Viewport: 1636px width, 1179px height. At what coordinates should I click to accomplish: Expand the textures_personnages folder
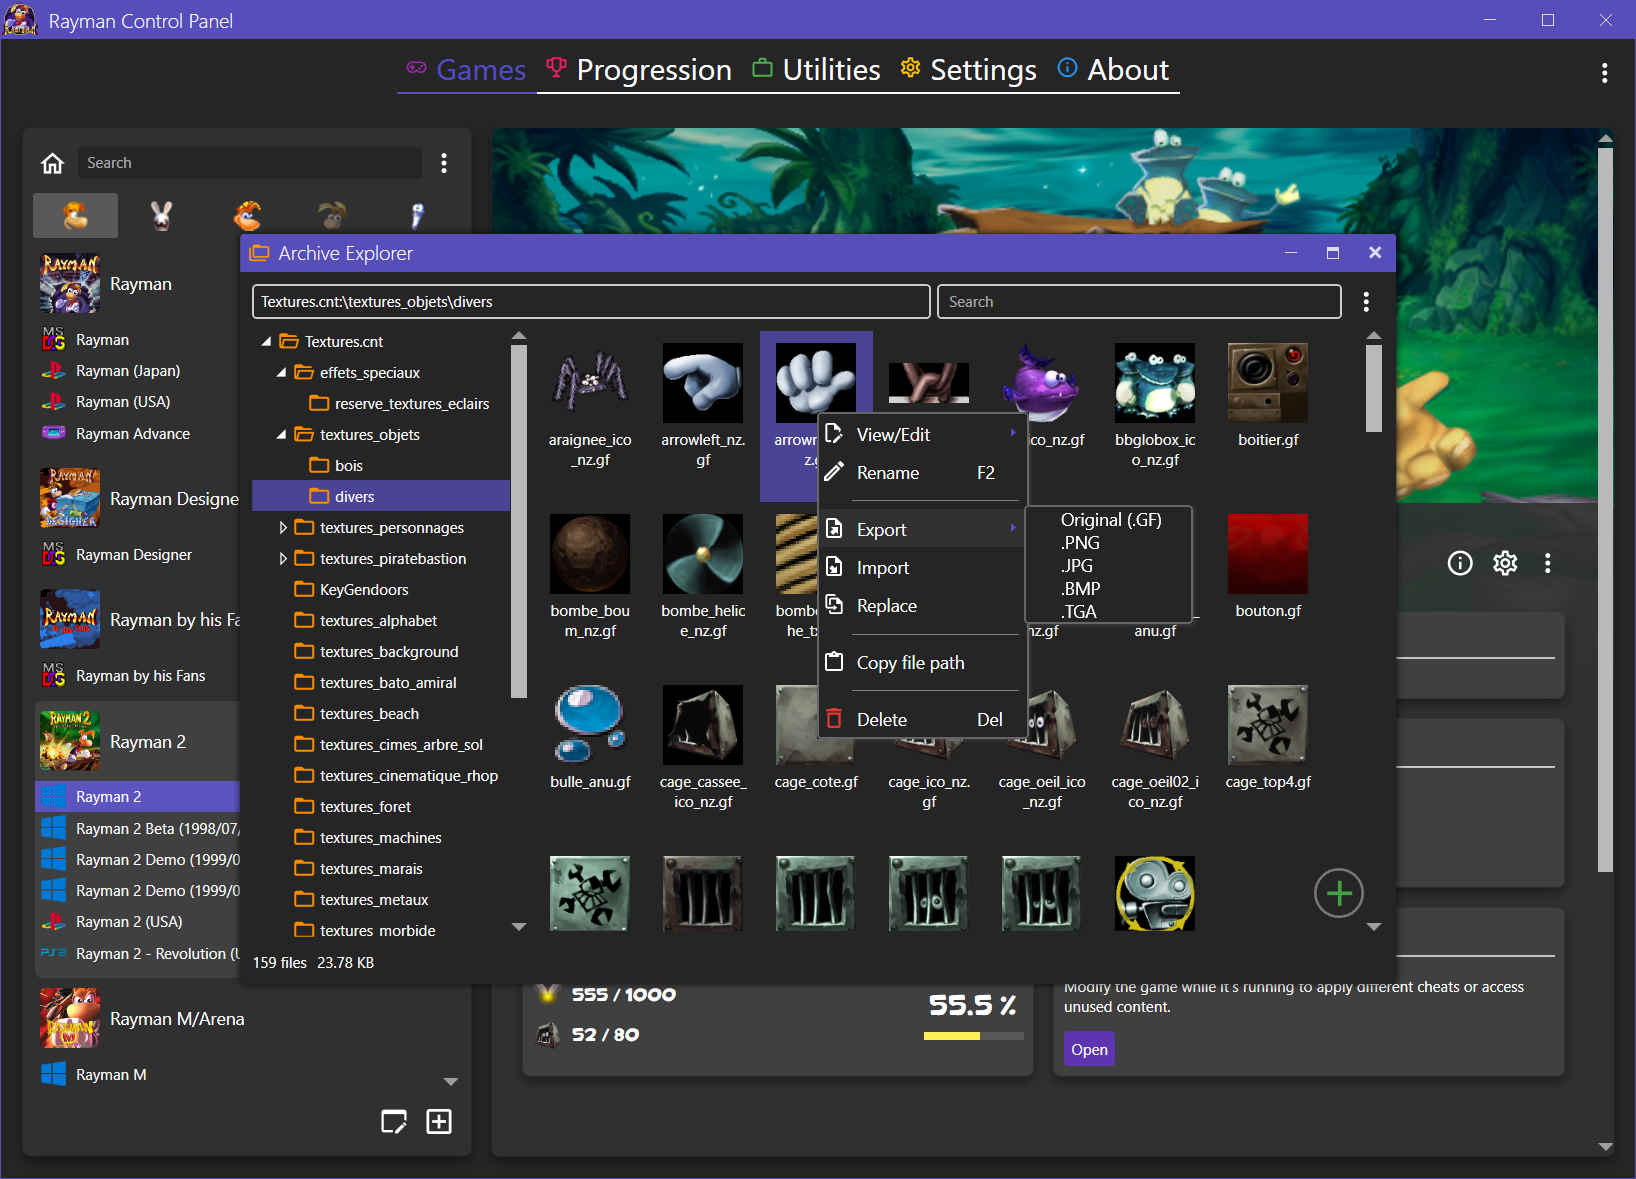pyautogui.click(x=283, y=528)
